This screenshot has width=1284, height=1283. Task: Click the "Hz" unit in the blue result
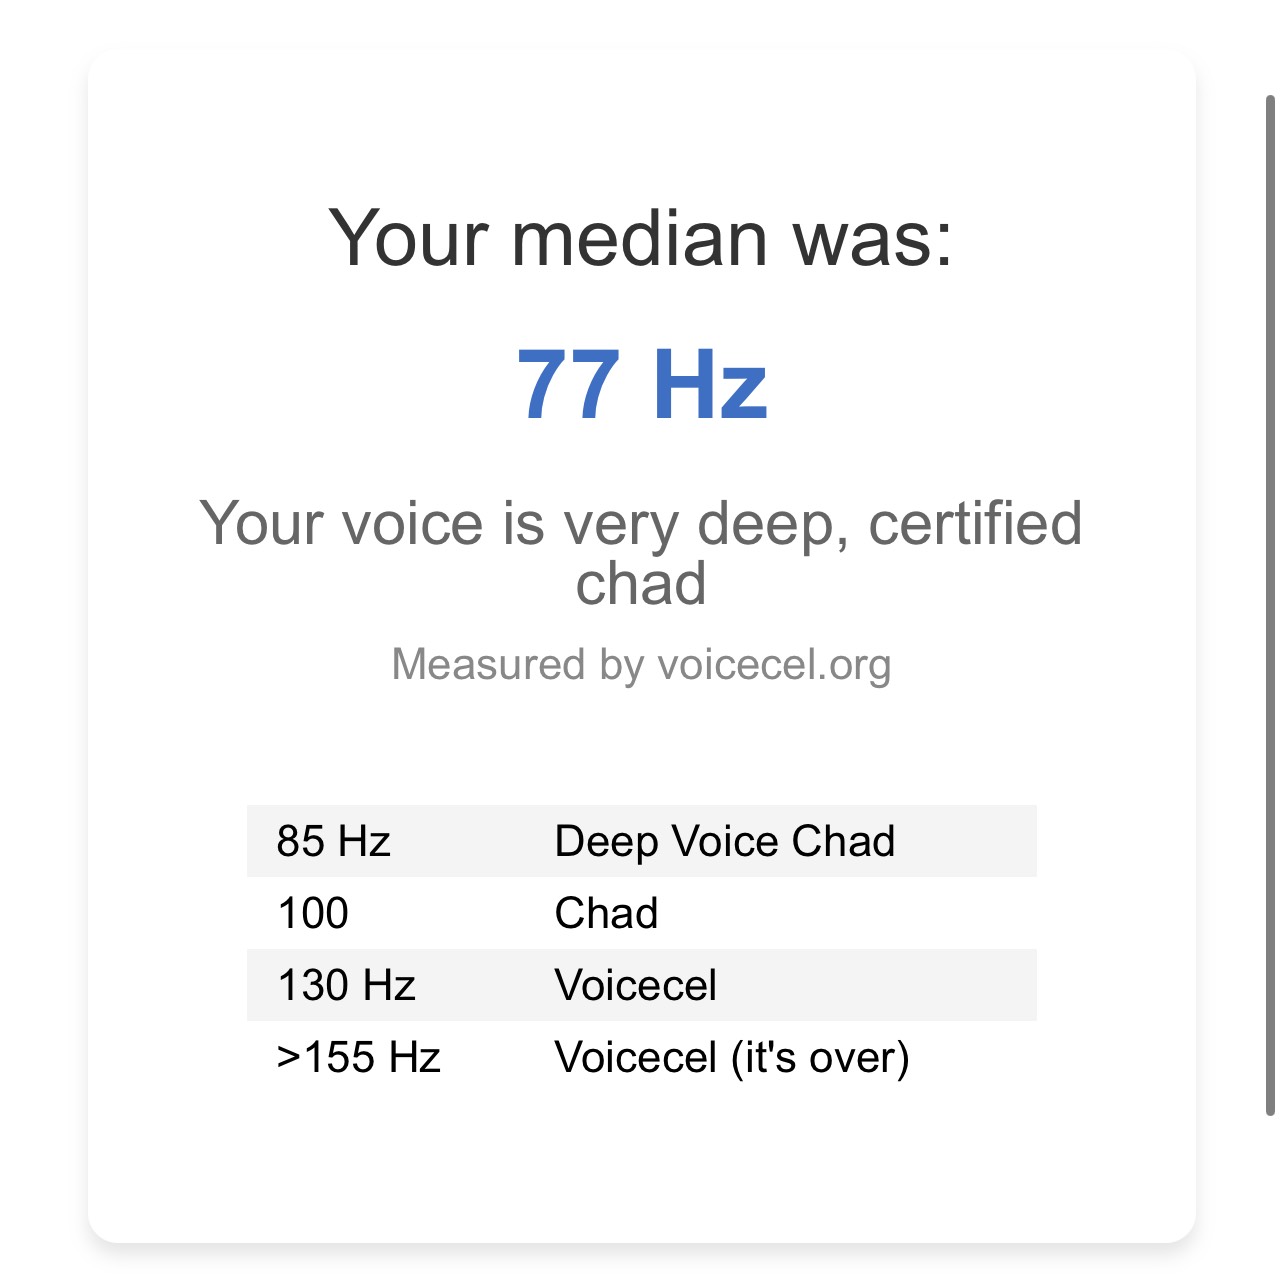pyautogui.click(x=709, y=385)
